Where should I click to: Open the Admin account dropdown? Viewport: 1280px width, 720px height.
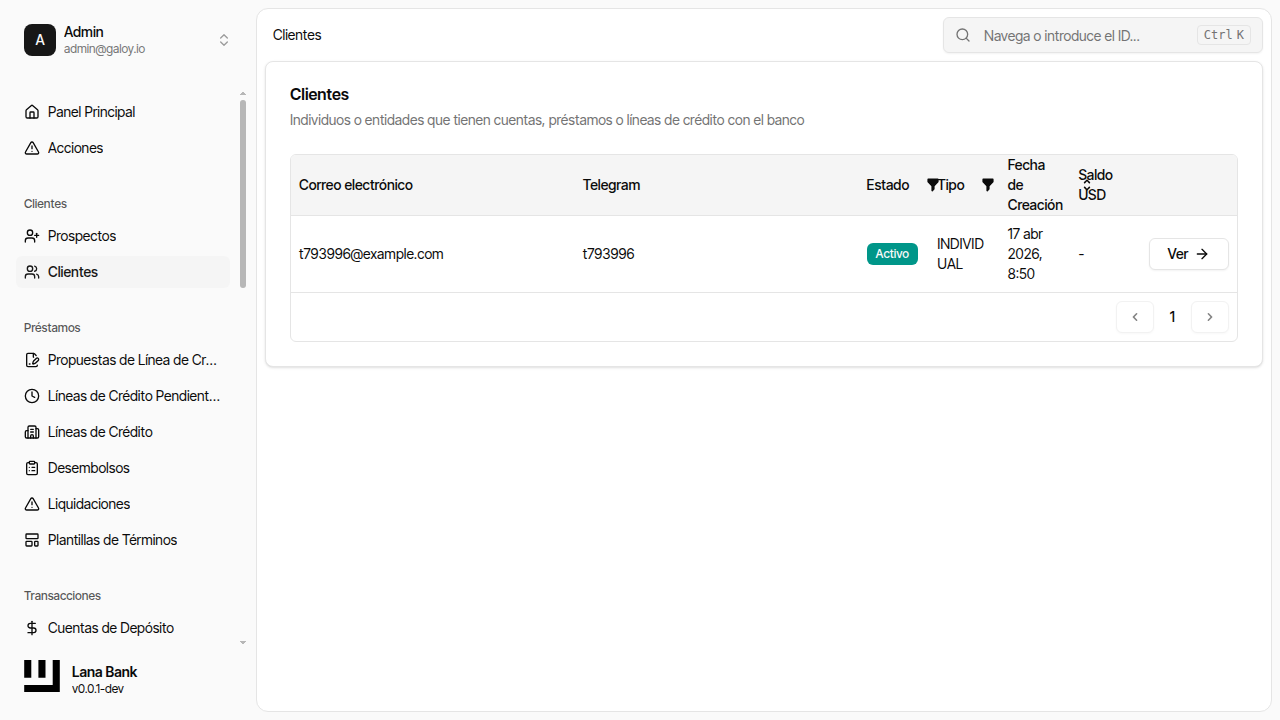point(224,40)
